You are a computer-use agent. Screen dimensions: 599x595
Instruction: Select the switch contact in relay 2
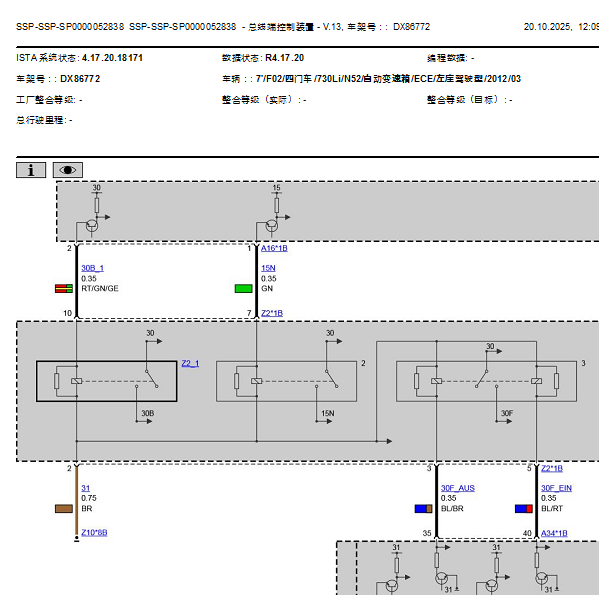[x=332, y=379]
